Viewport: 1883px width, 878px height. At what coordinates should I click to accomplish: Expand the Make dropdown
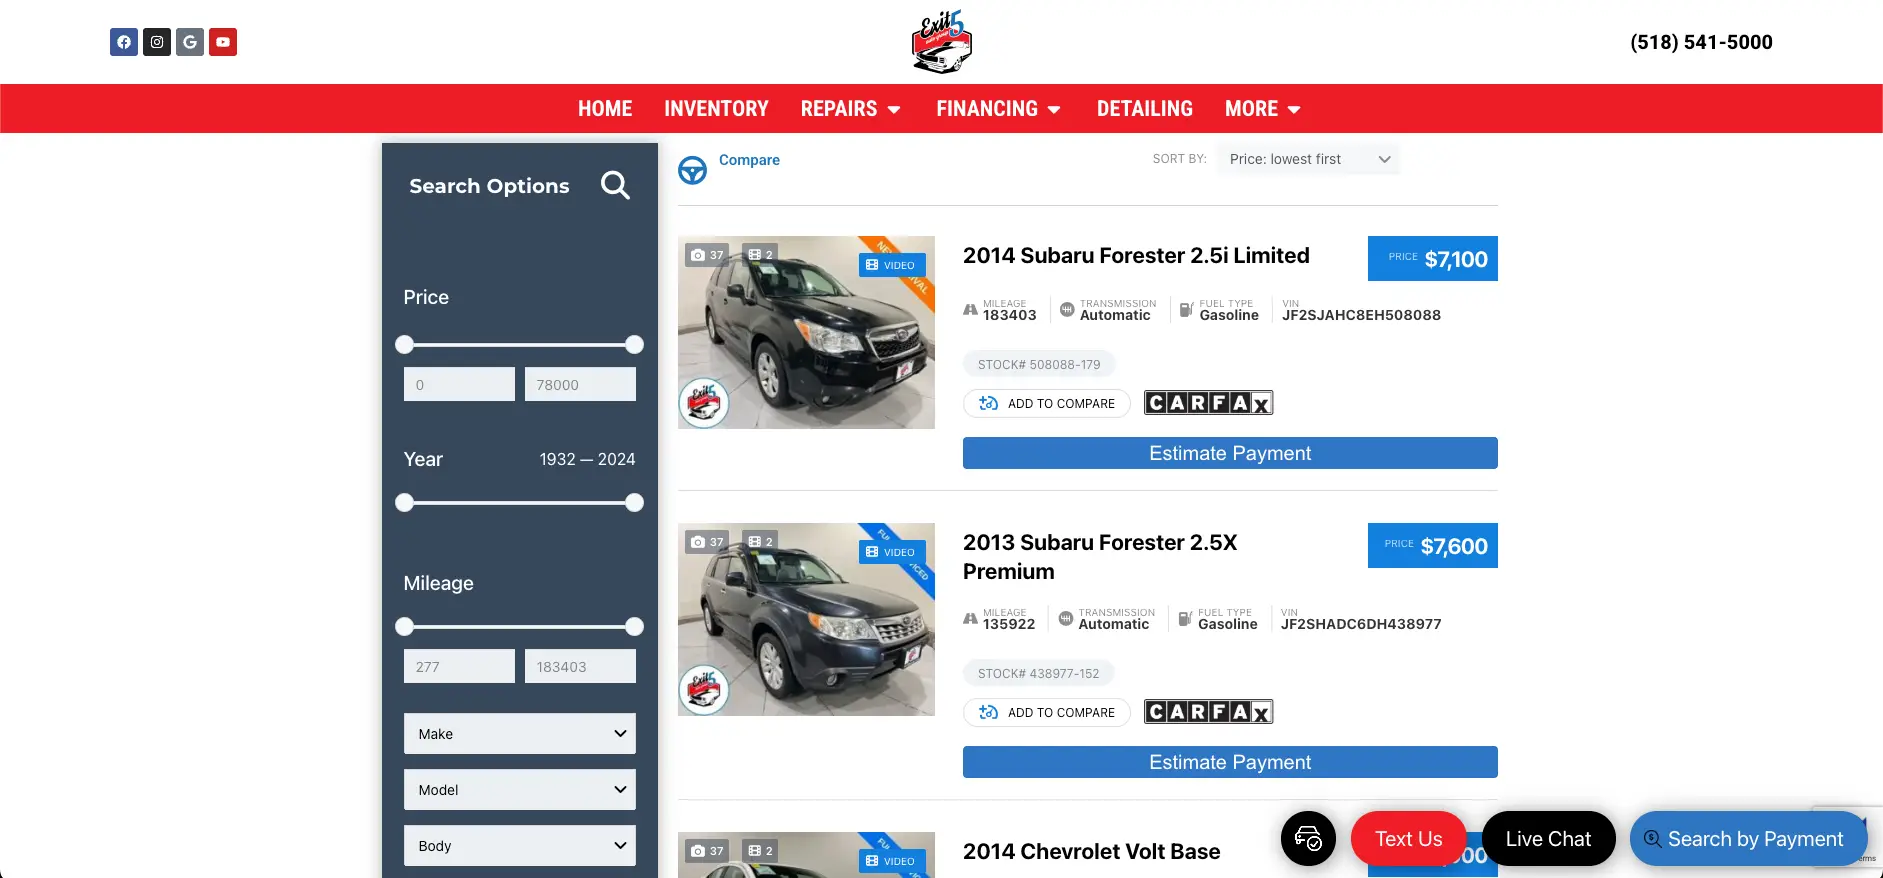click(520, 734)
